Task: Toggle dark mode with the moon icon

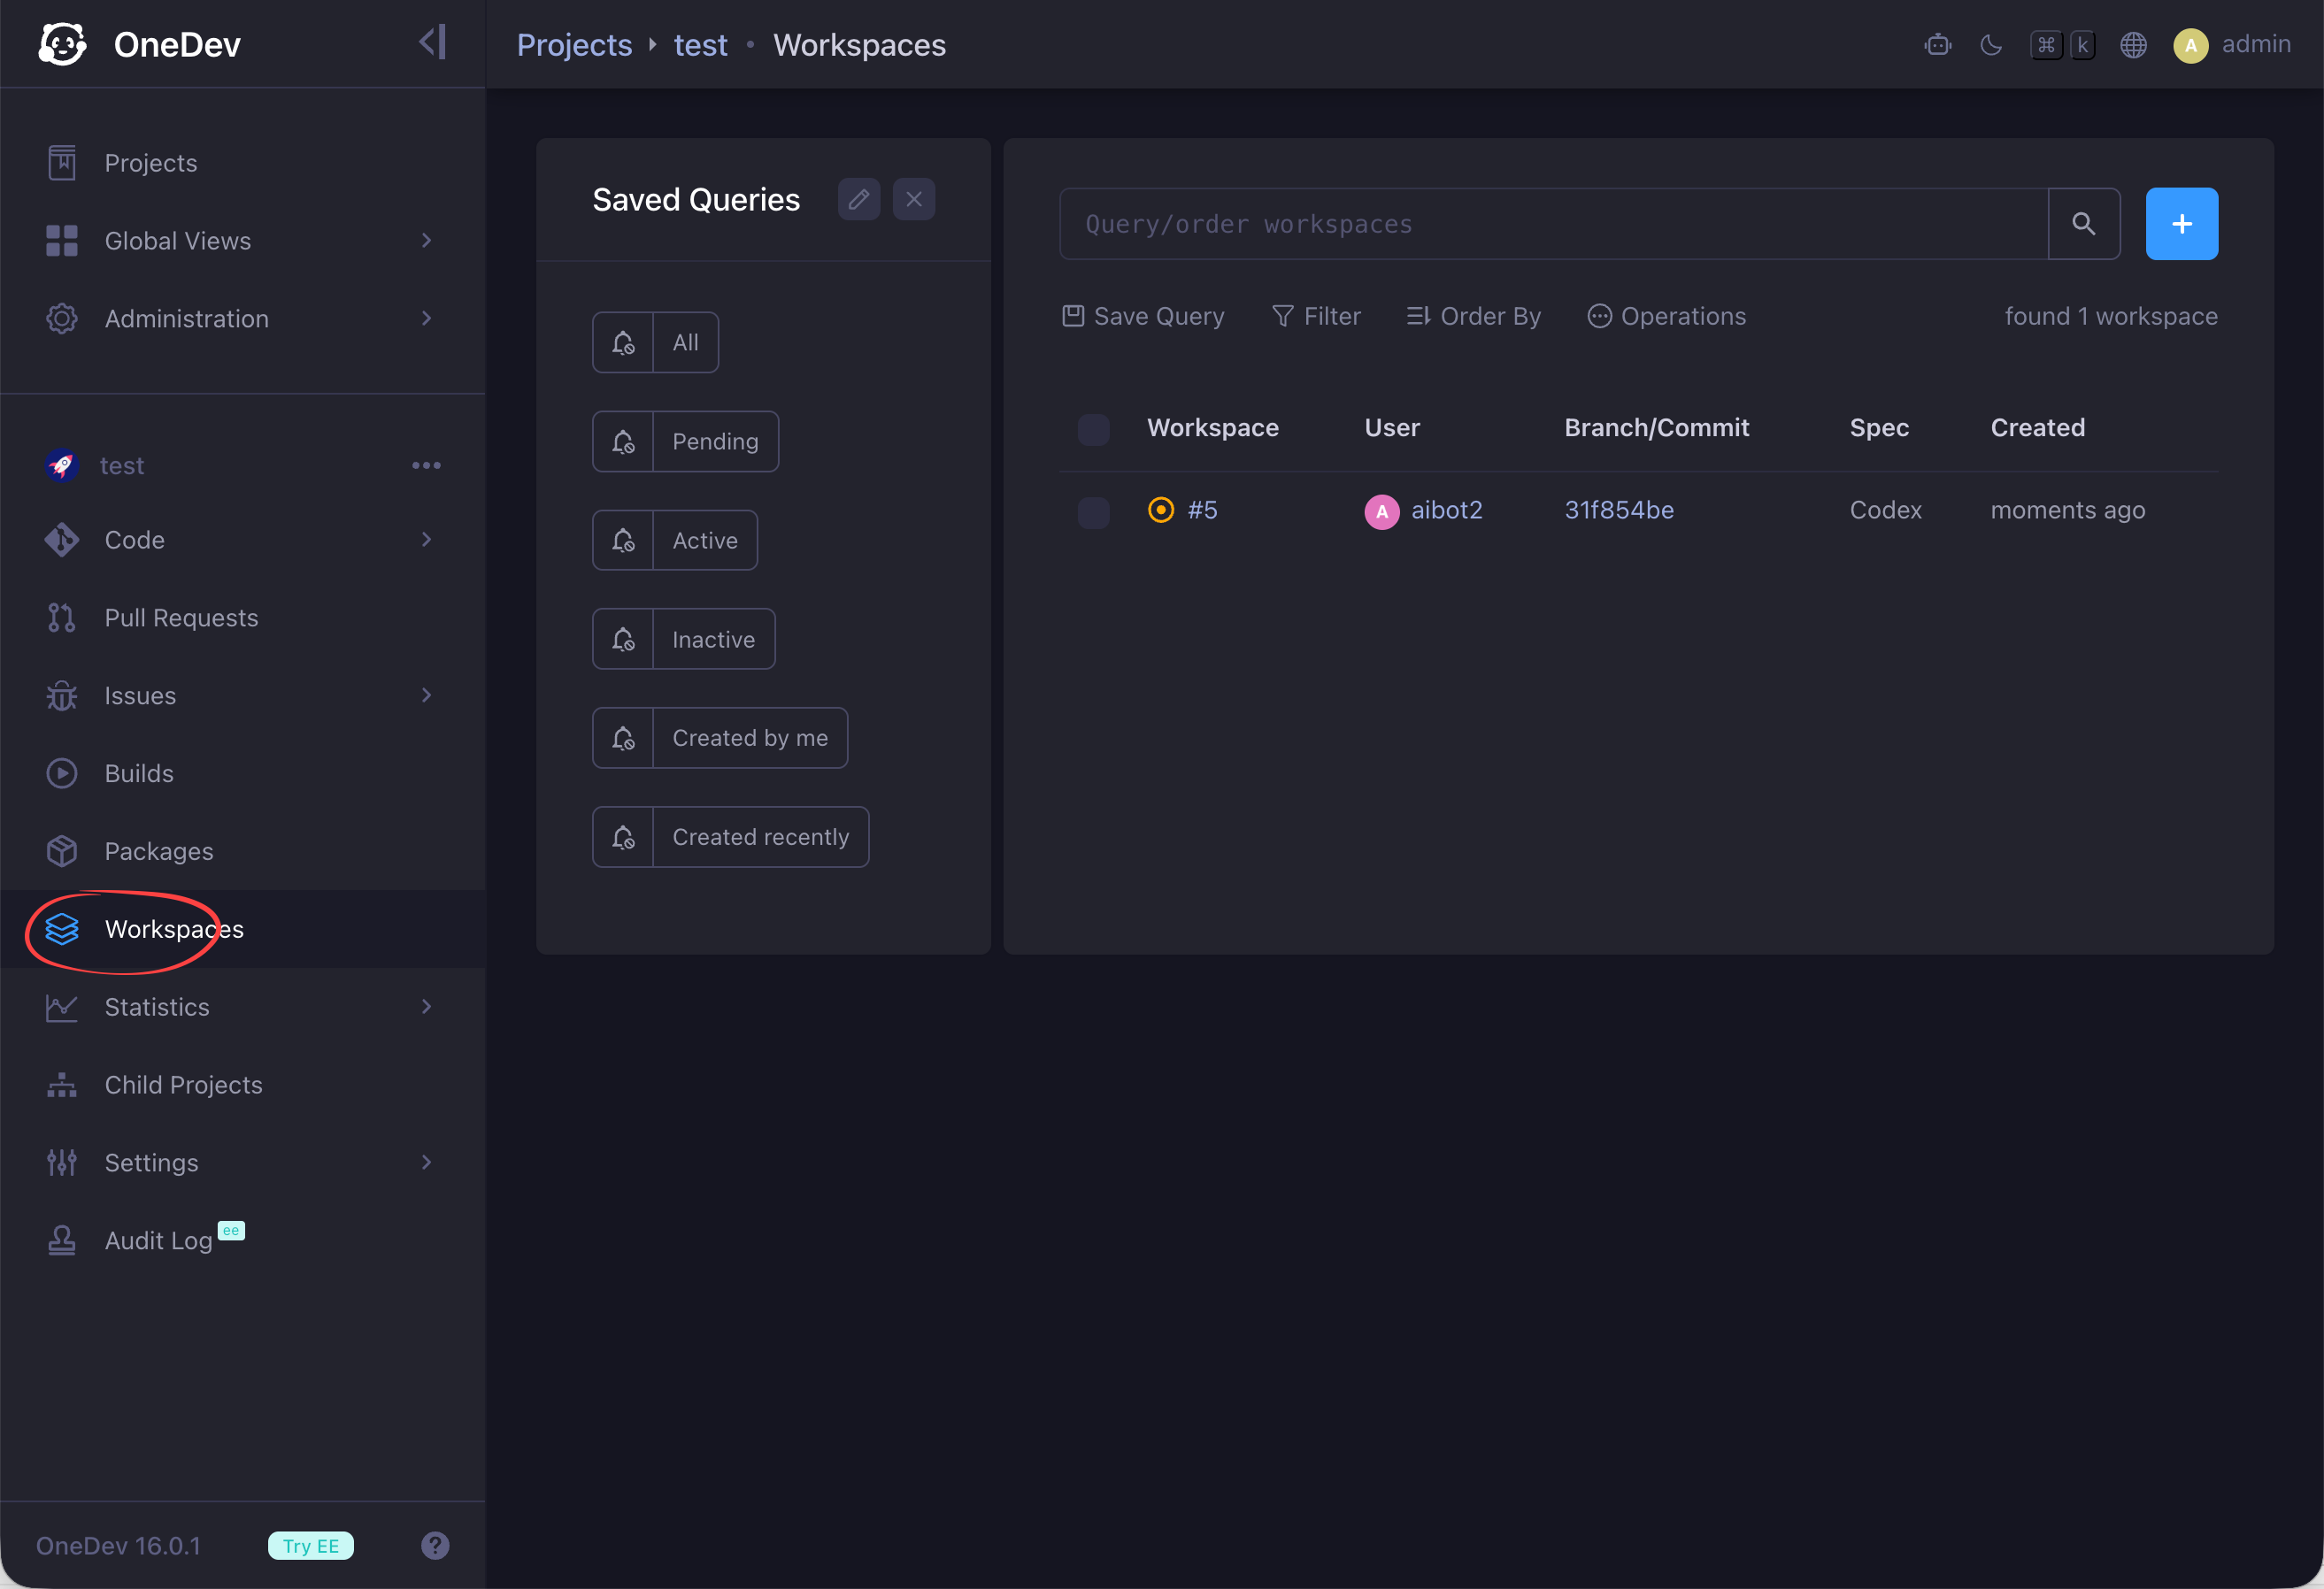Action: pos(1991,45)
